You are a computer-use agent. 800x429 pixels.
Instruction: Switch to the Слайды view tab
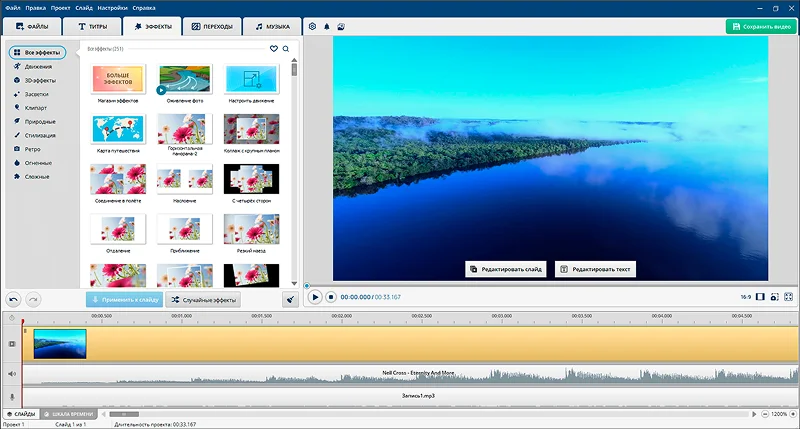(x=21, y=414)
